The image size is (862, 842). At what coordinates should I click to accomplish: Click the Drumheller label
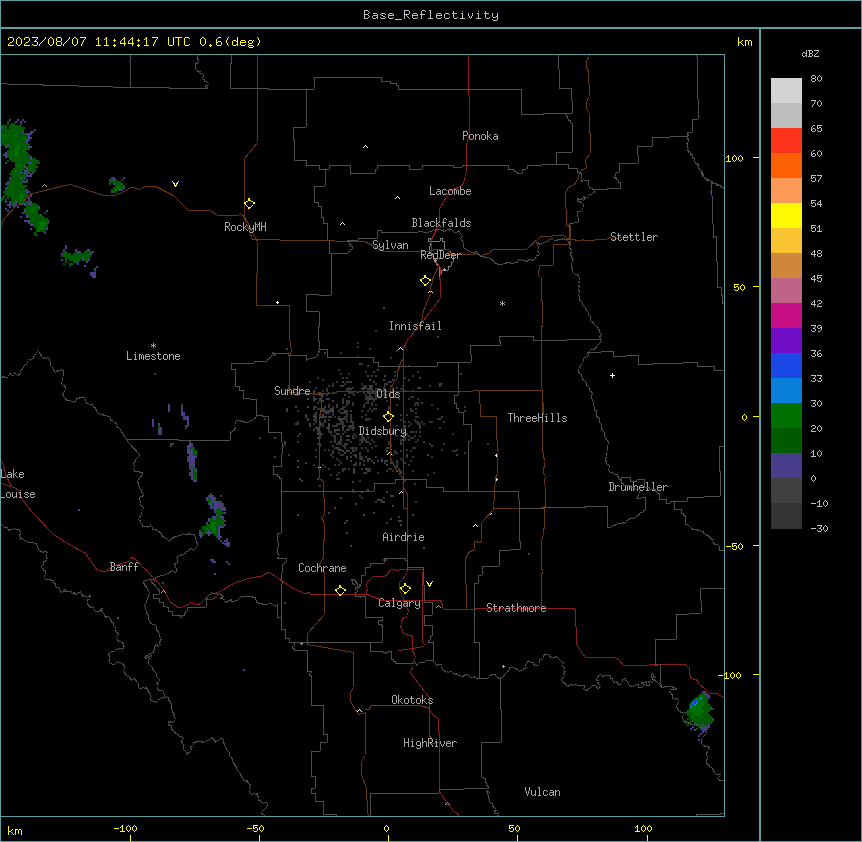tap(638, 487)
